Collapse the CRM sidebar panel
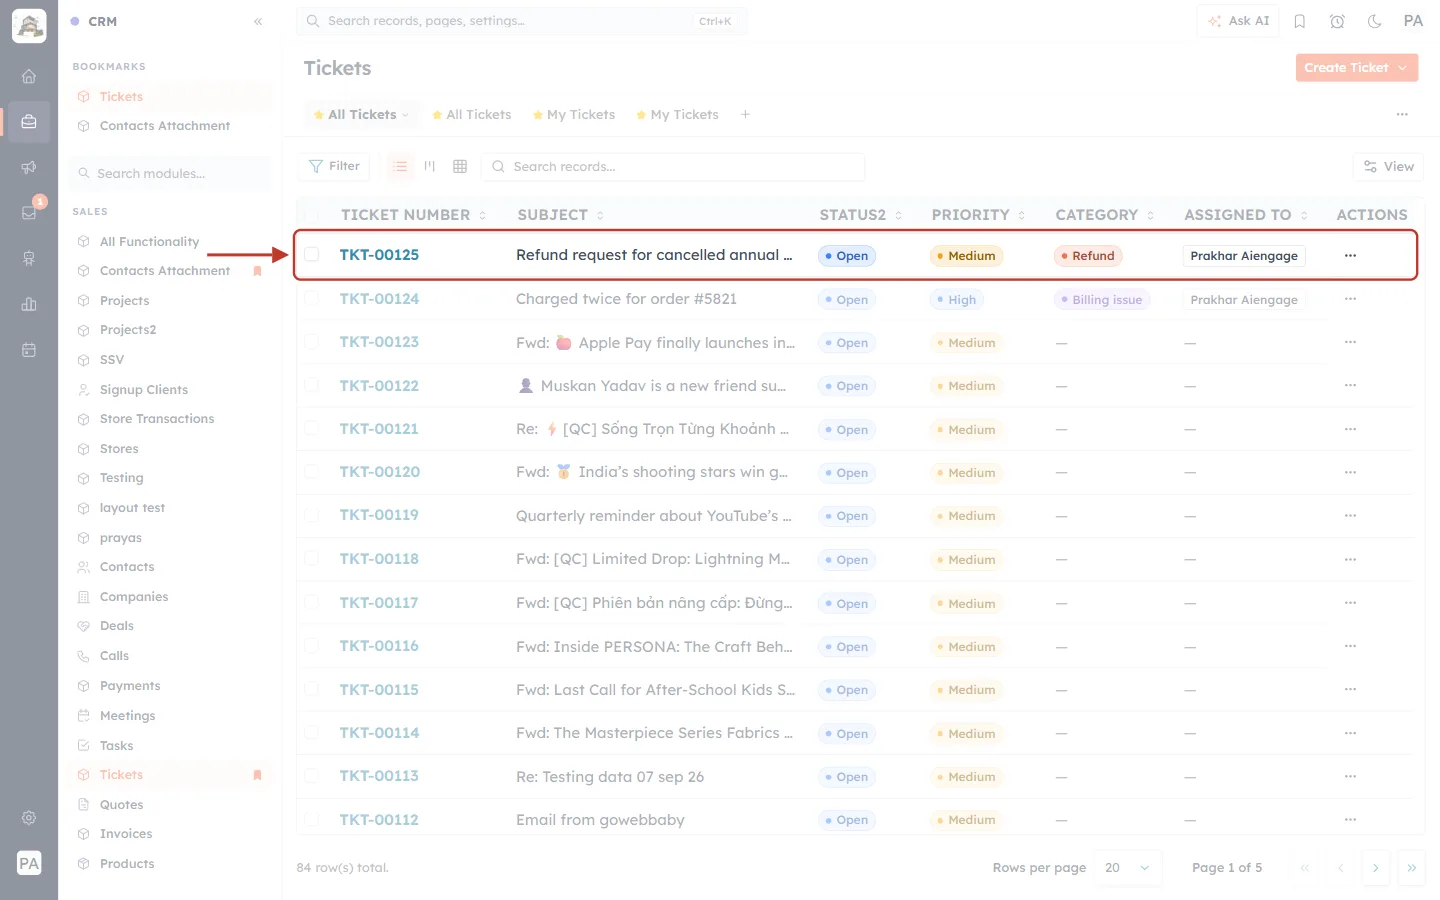 [x=258, y=21]
